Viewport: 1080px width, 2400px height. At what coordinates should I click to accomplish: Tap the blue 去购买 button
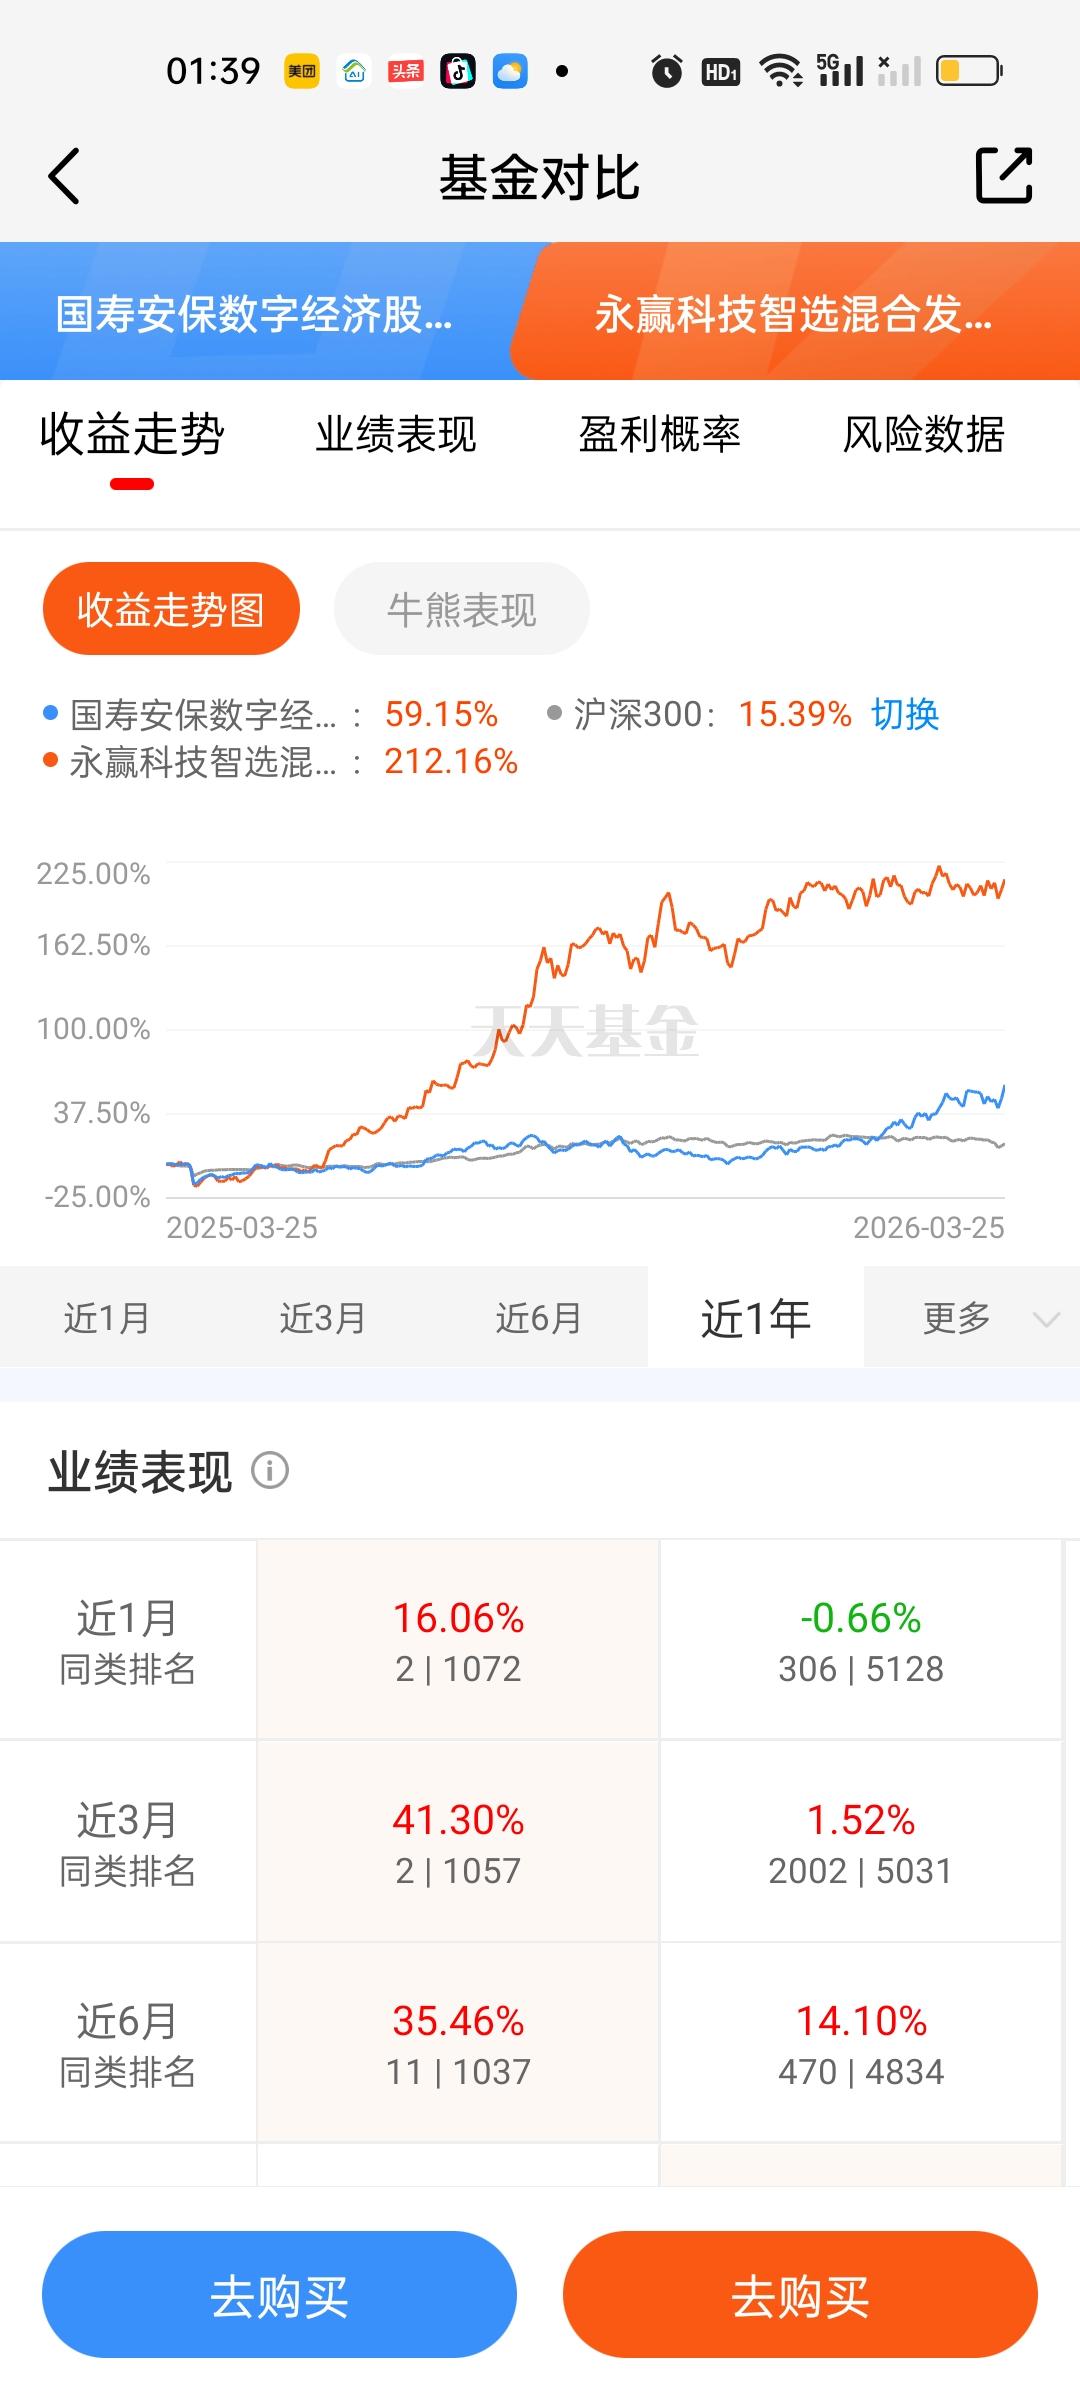[279, 2295]
